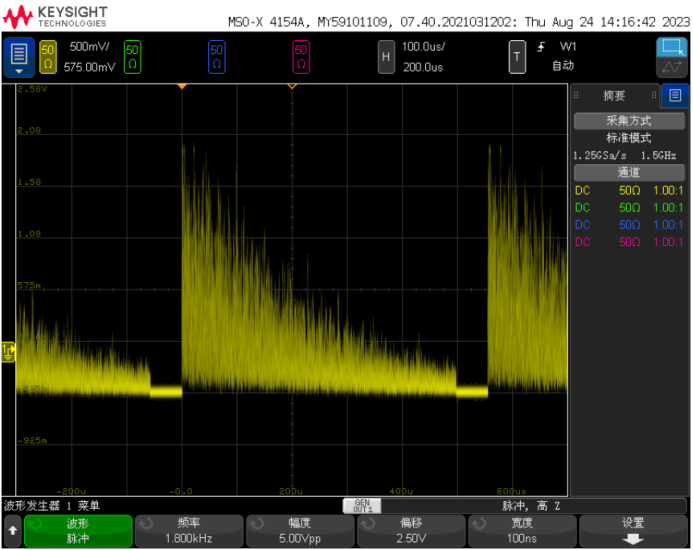The width and height of the screenshot is (693, 550).
Task: Click the solid orange trigger time marker
Action: tap(182, 87)
